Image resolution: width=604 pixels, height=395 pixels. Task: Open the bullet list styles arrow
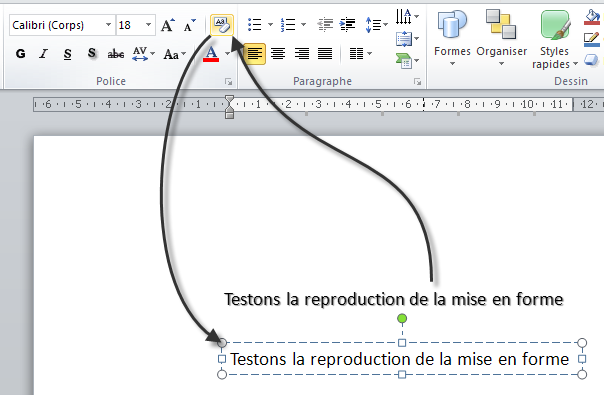pos(270,25)
